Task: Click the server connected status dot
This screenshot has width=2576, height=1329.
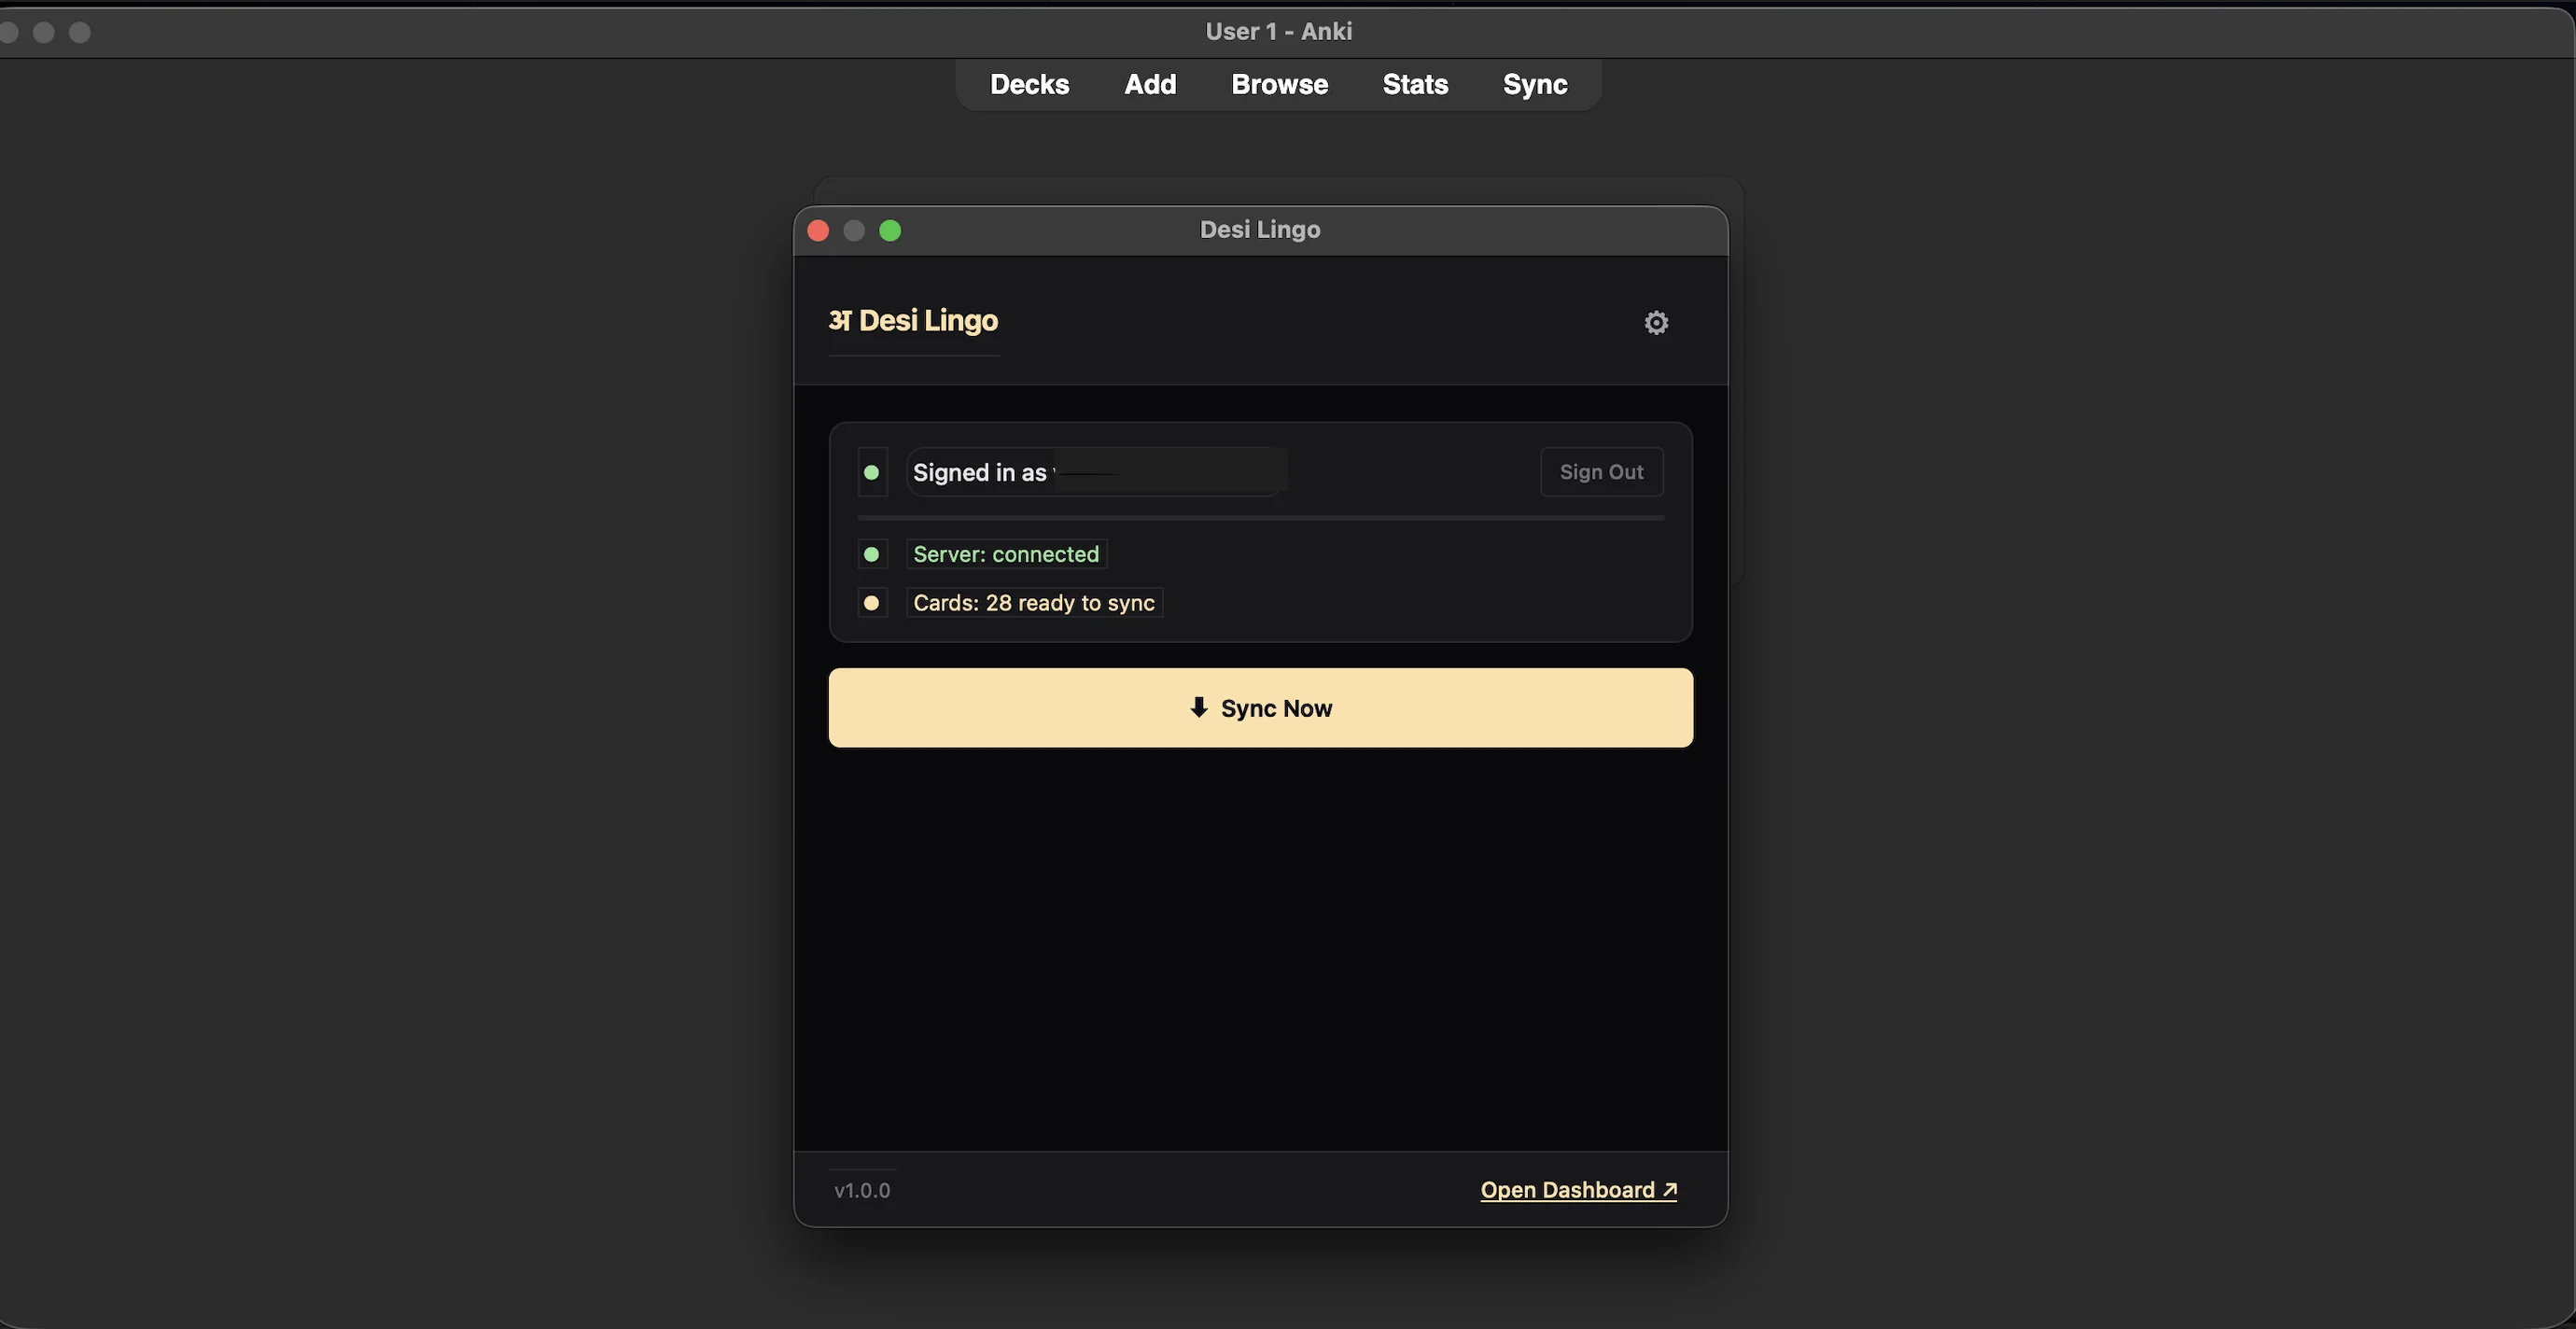Action: pyautogui.click(x=871, y=554)
